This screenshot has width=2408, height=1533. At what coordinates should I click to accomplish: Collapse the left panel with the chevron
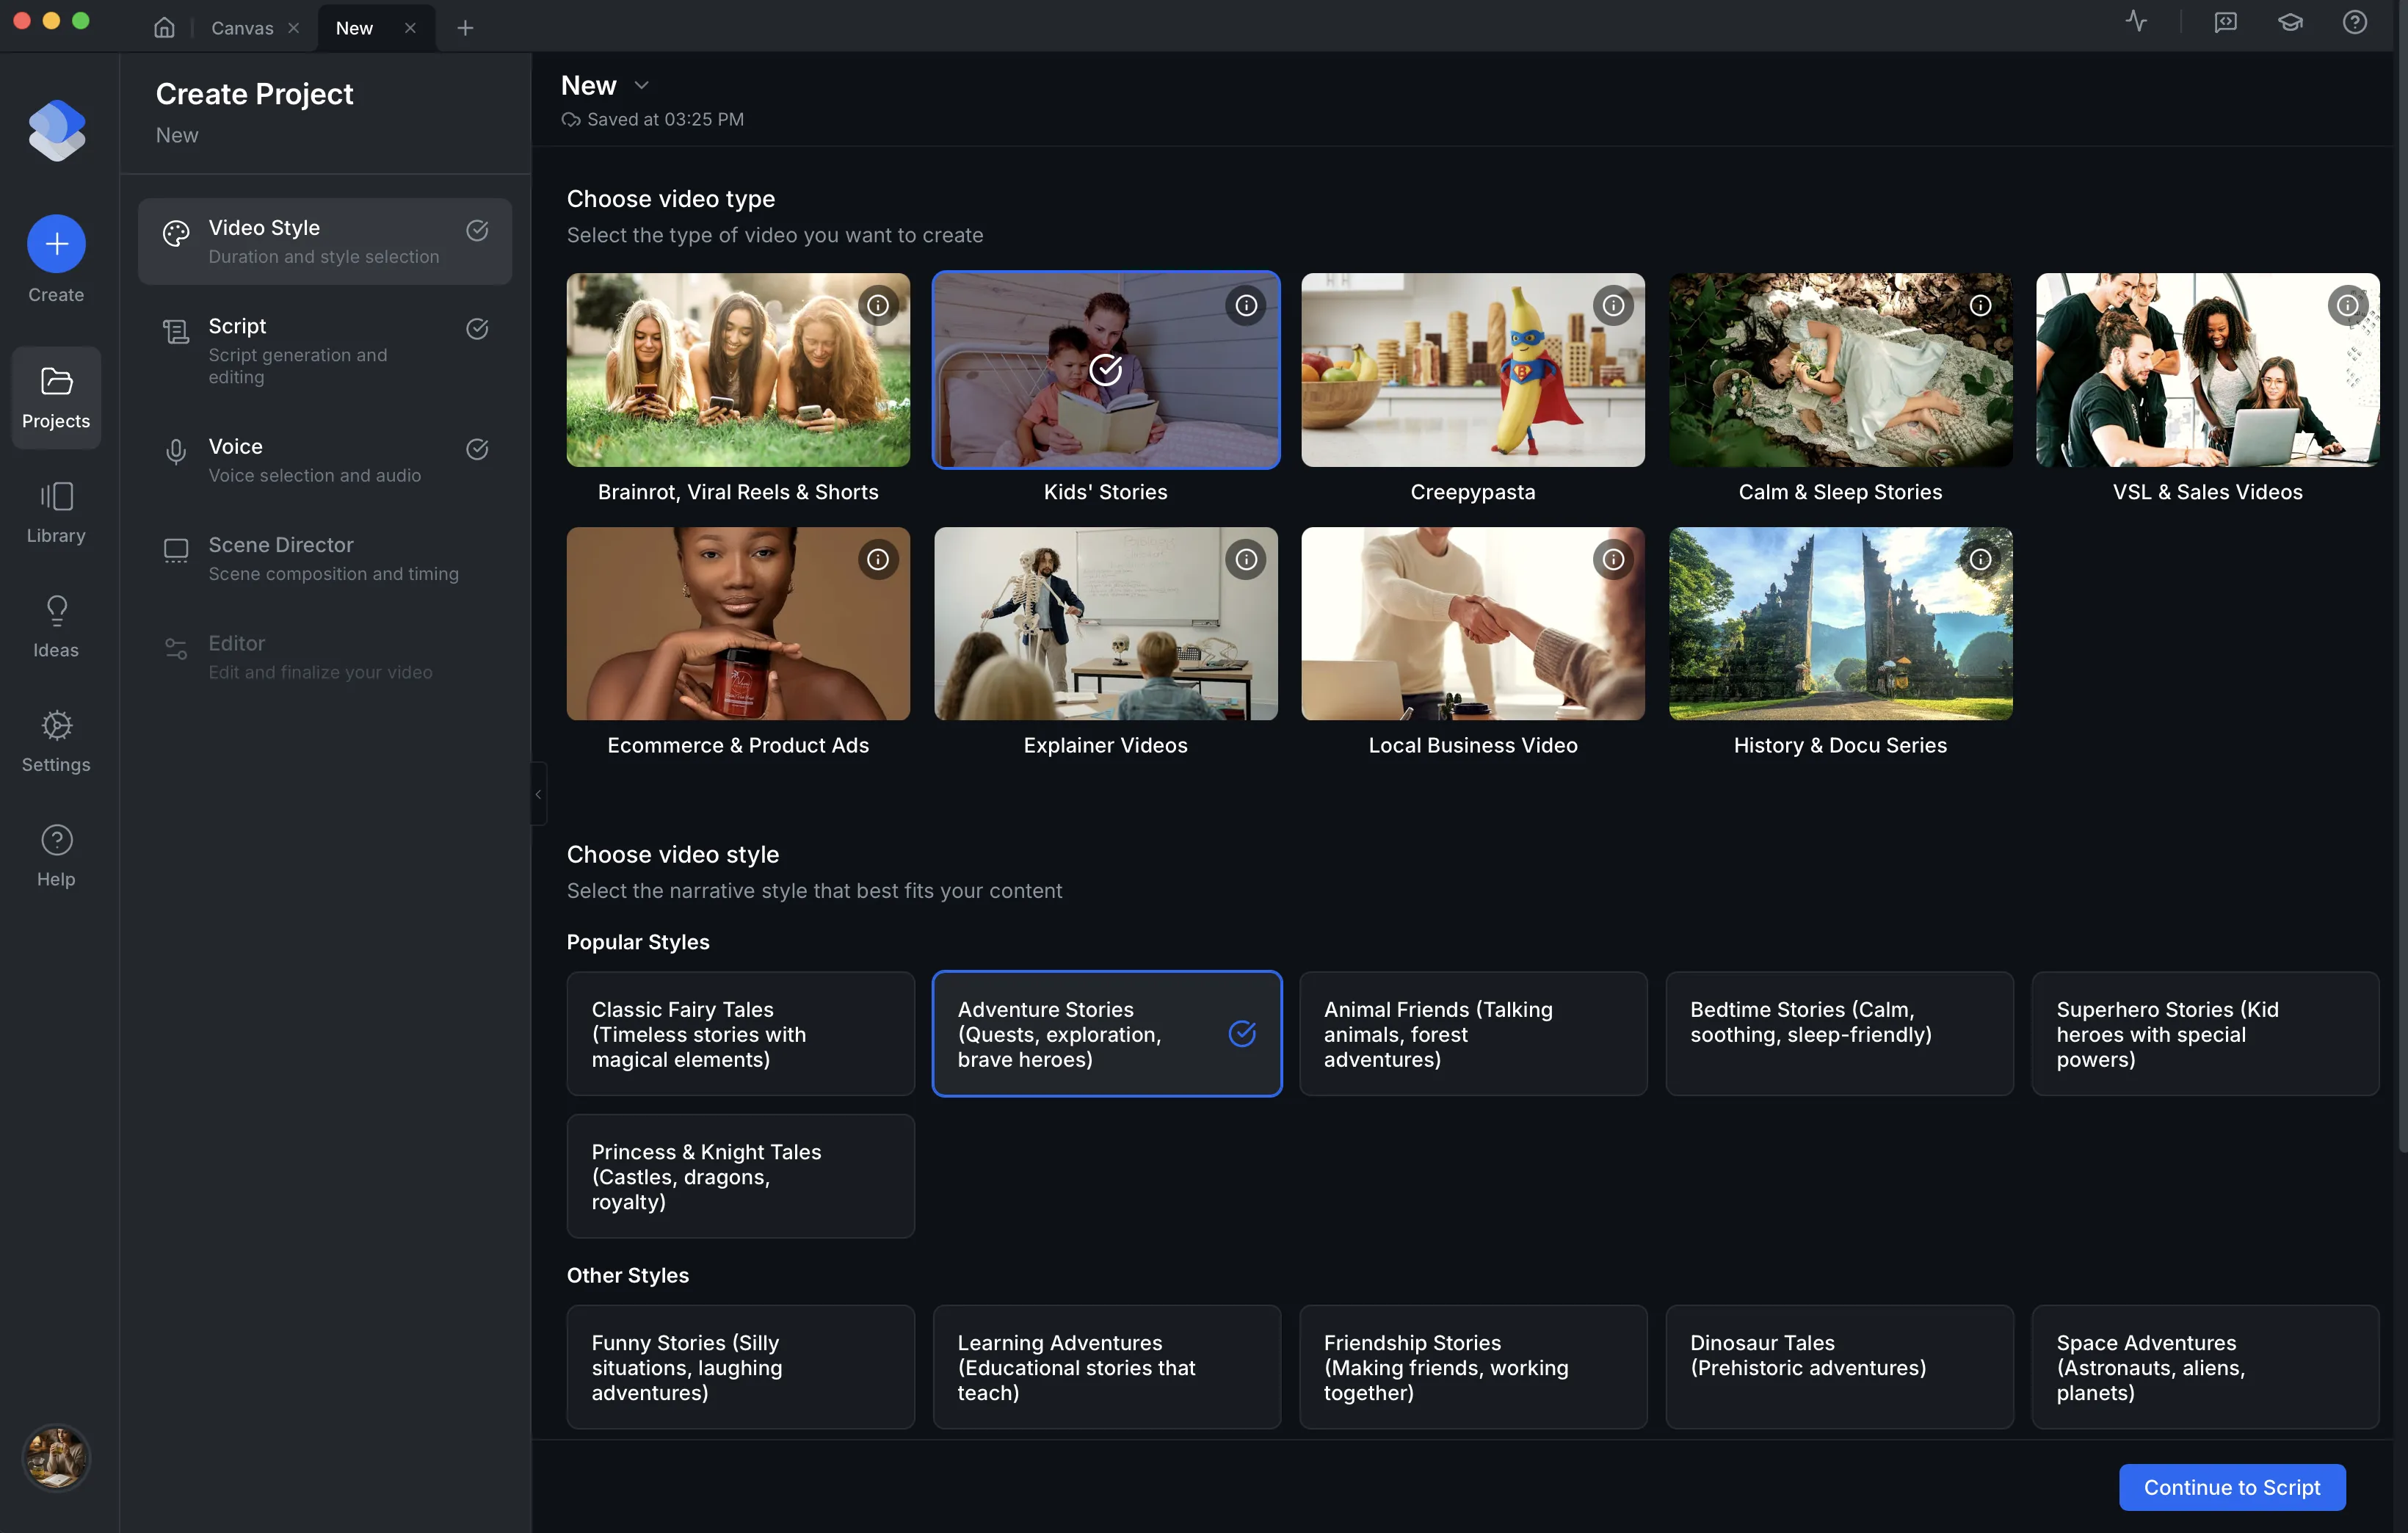point(538,793)
